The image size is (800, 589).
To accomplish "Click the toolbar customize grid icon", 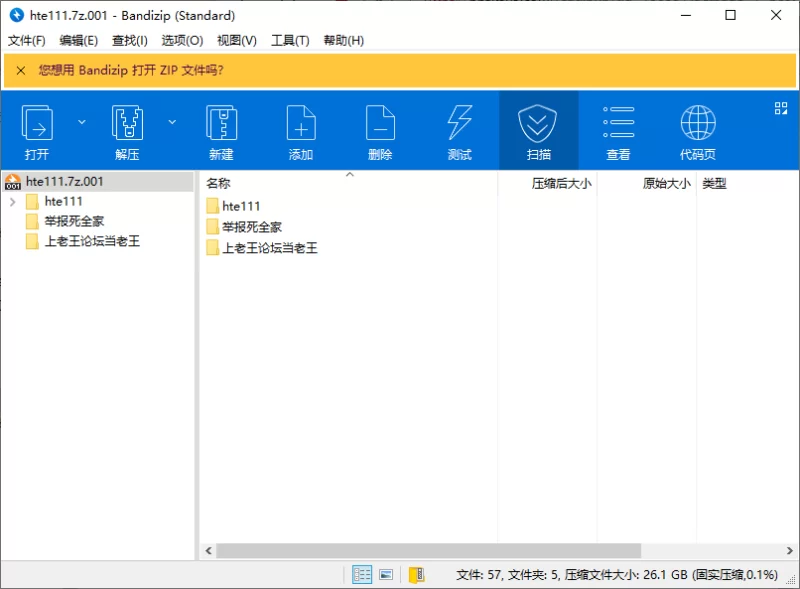I will click(x=781, y=108).
